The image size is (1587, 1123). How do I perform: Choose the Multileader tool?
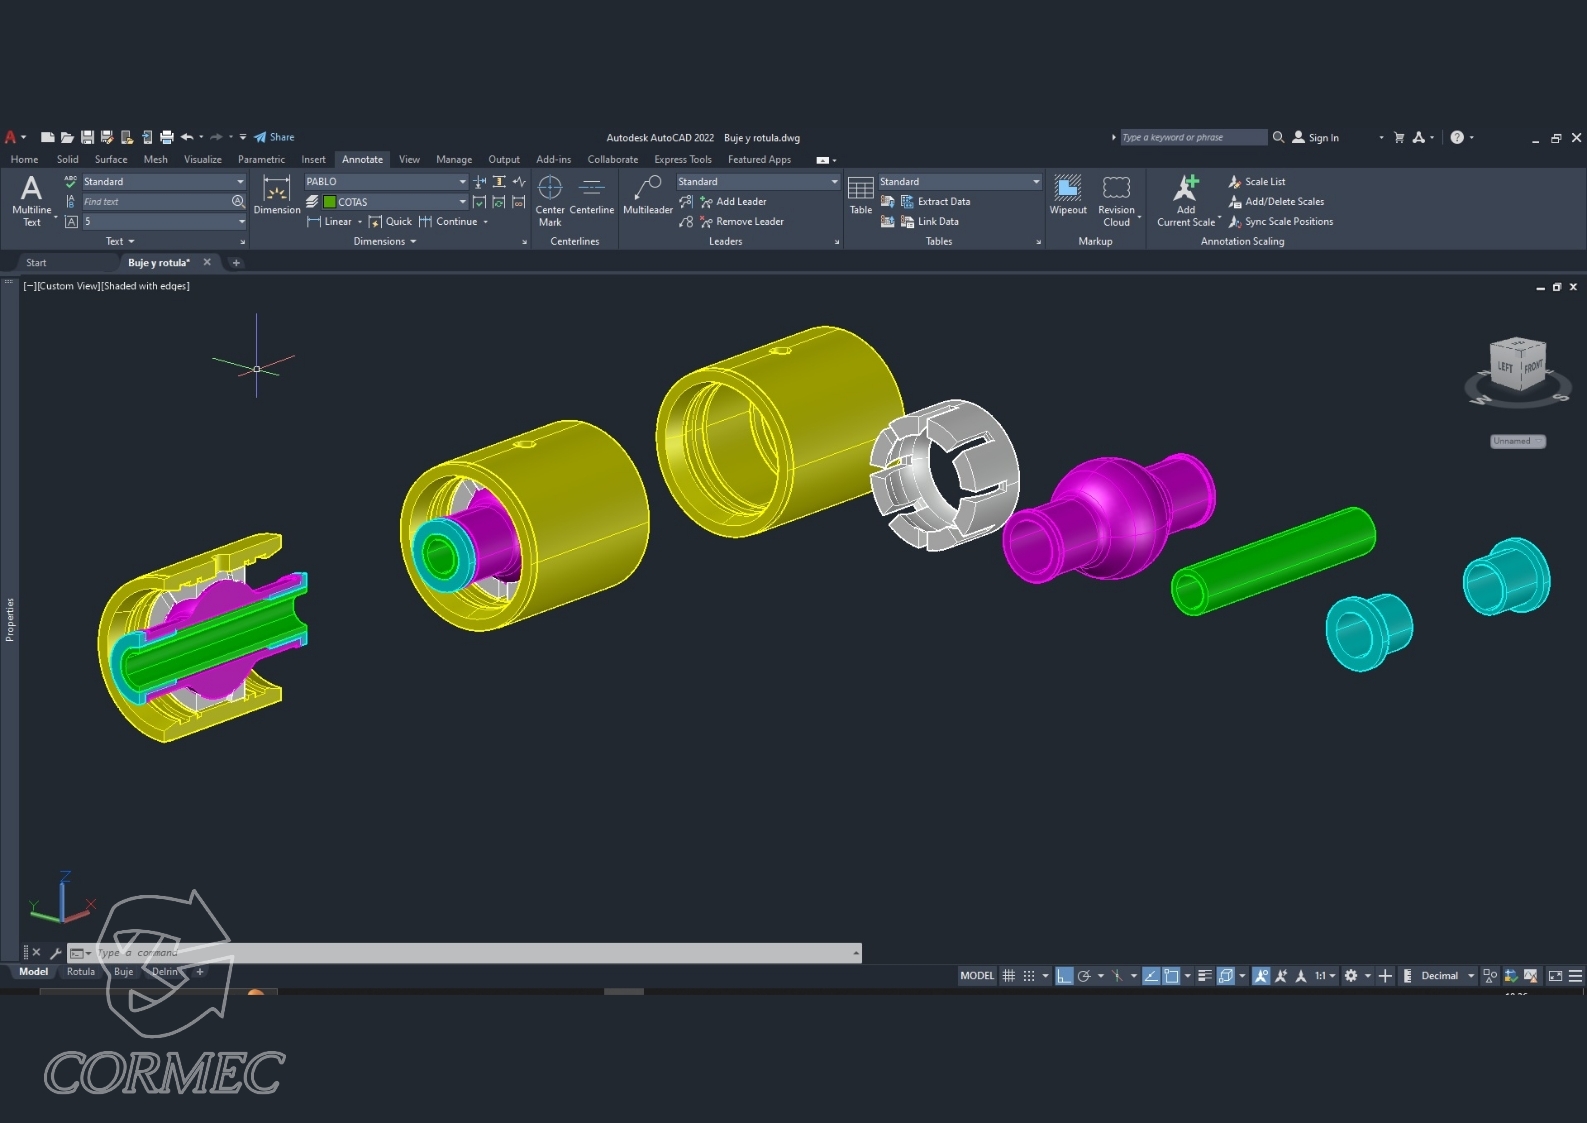click(x=647, y=195)
